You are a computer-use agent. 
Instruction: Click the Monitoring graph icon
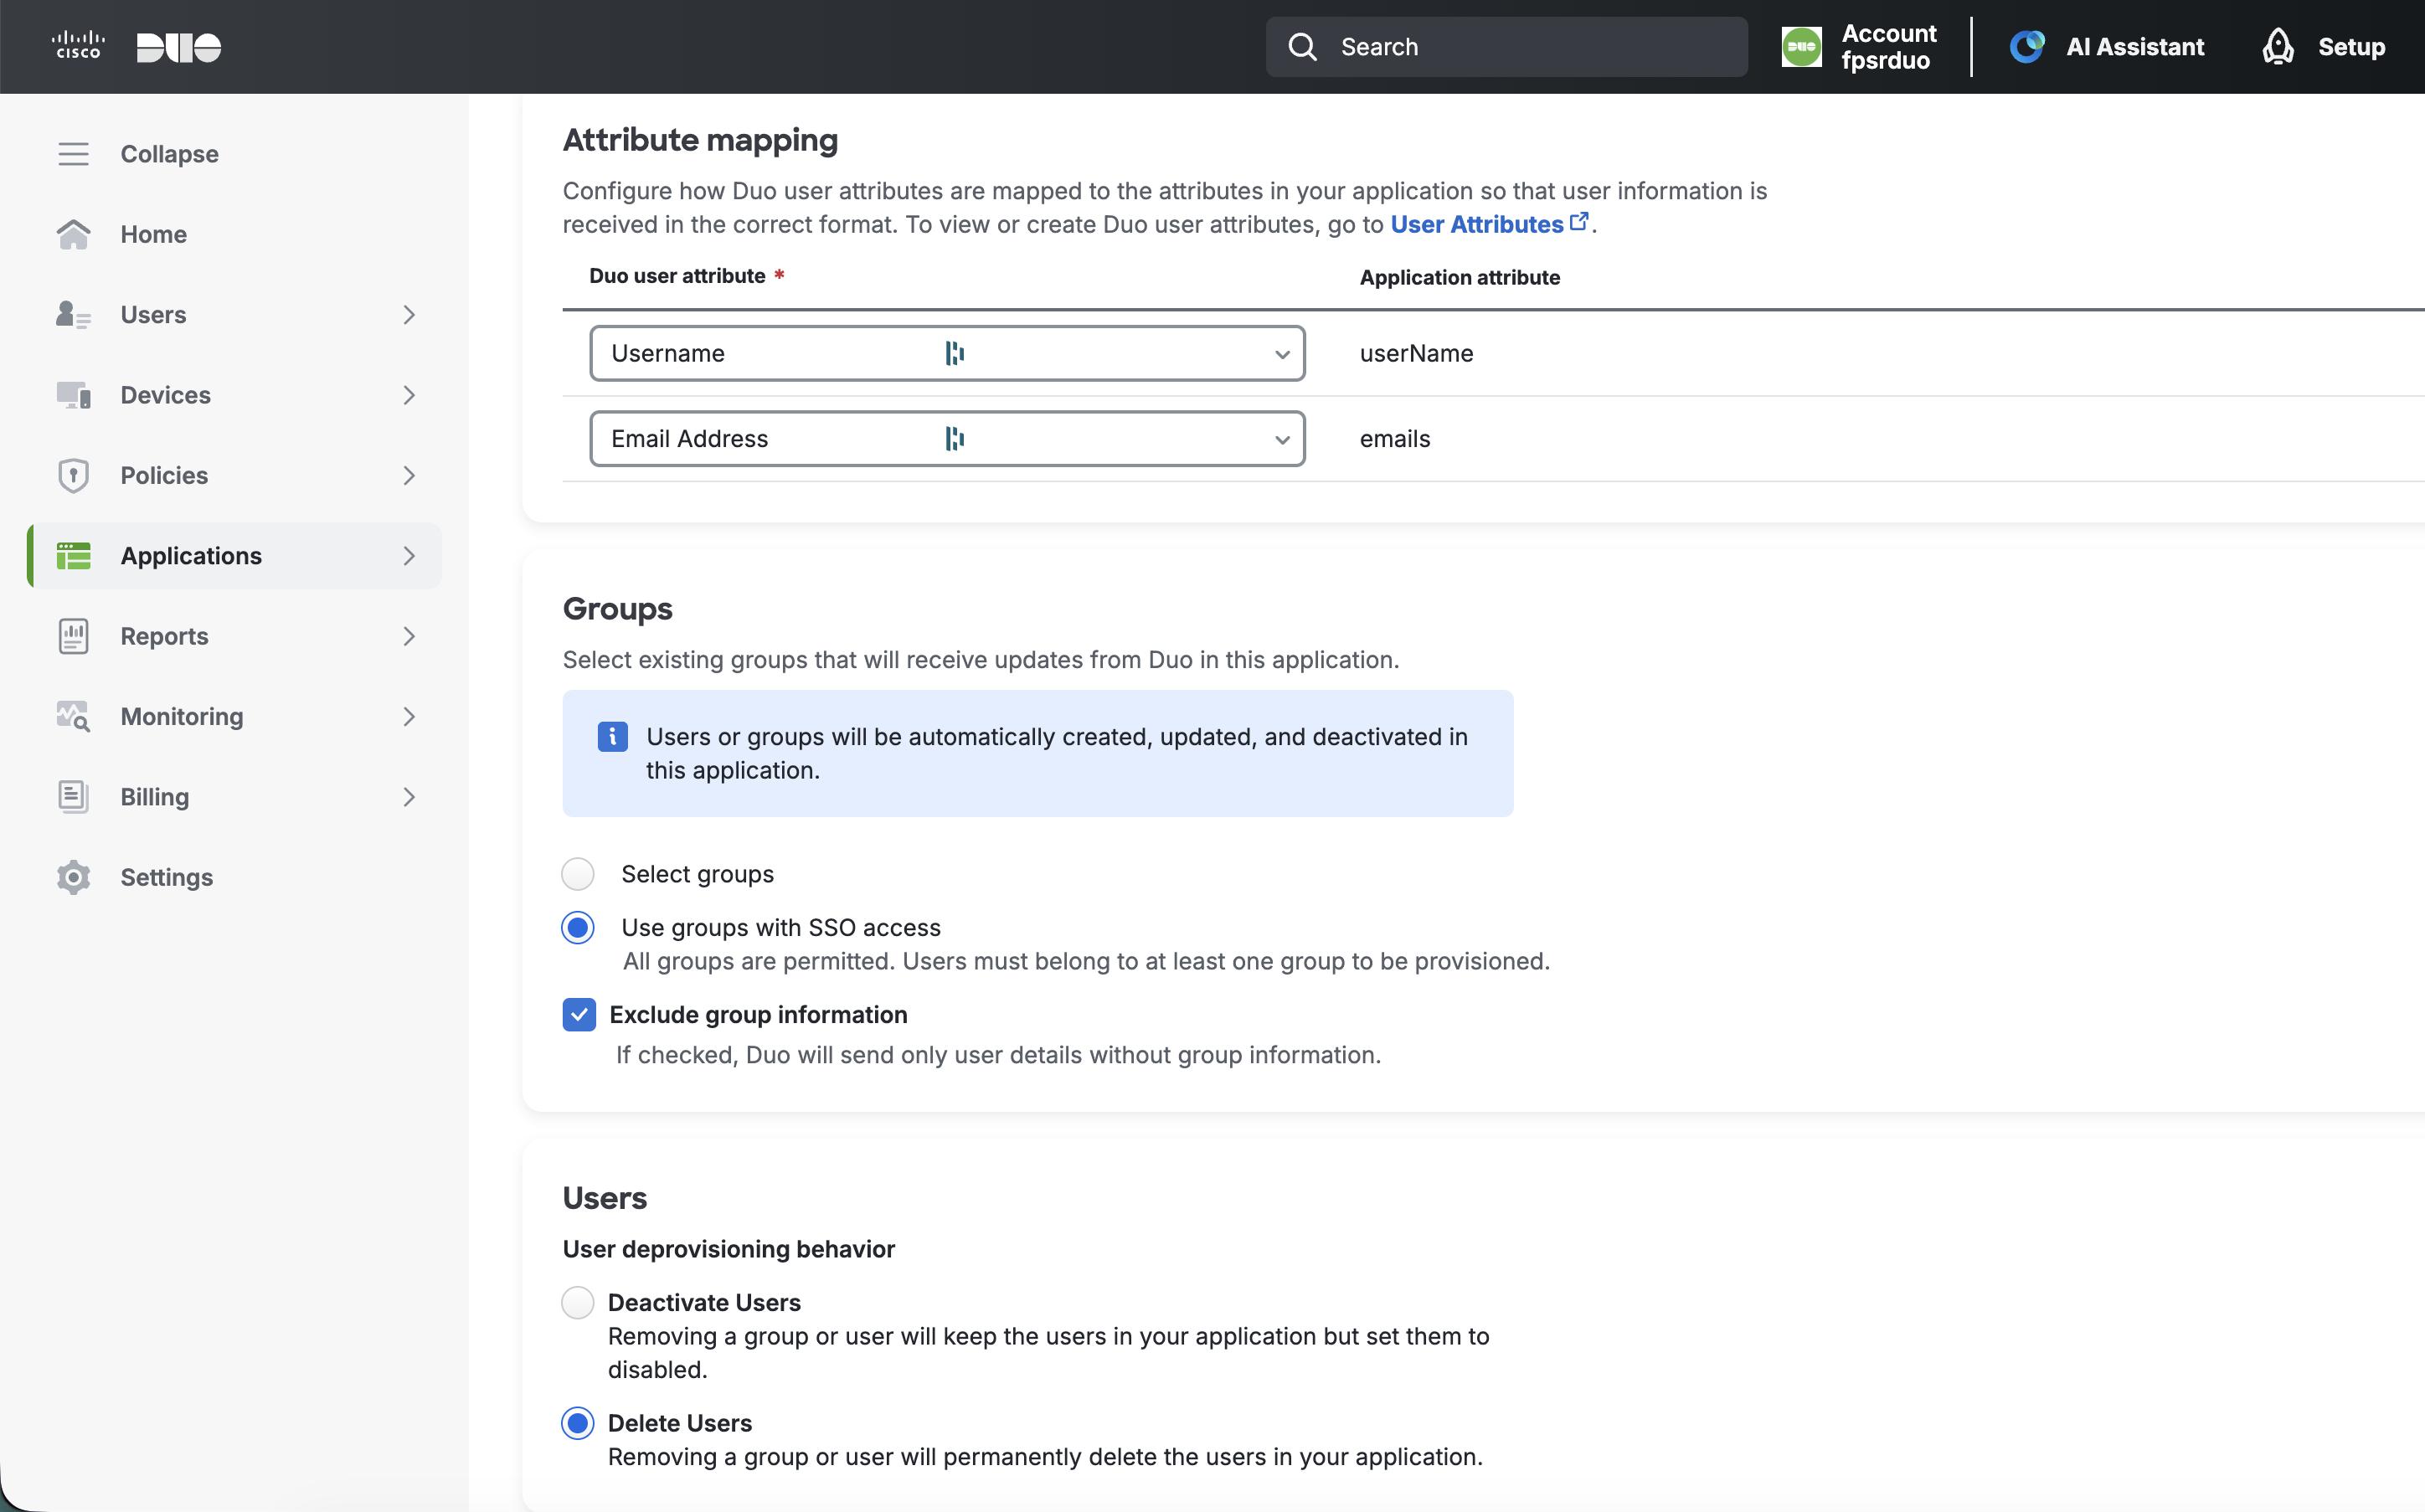point(73,716)
